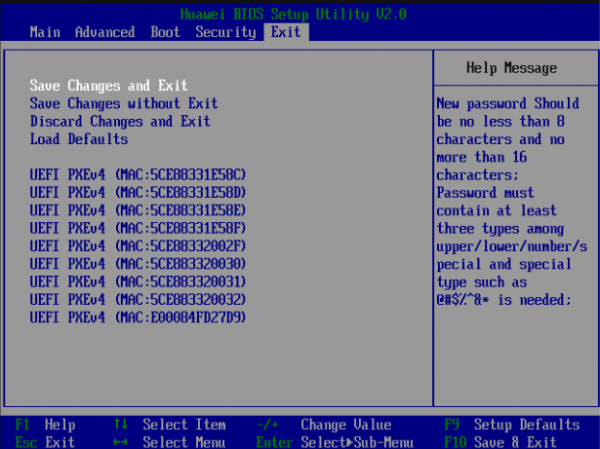This screenshot has width=600, height=449.
Task: Select UEFI PXEv4 entry MAC:5CE883320031
Action: tap(138, 282)
